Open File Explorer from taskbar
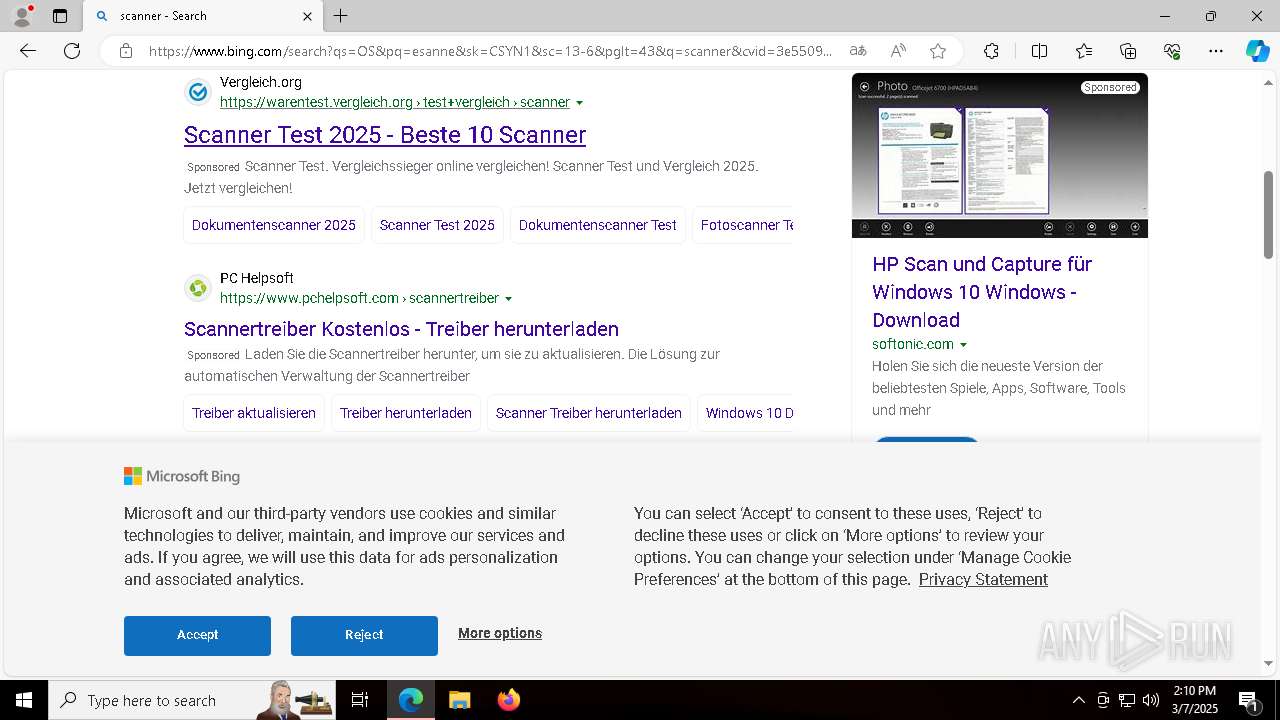 pyautogui.click(x=459, y=700)
